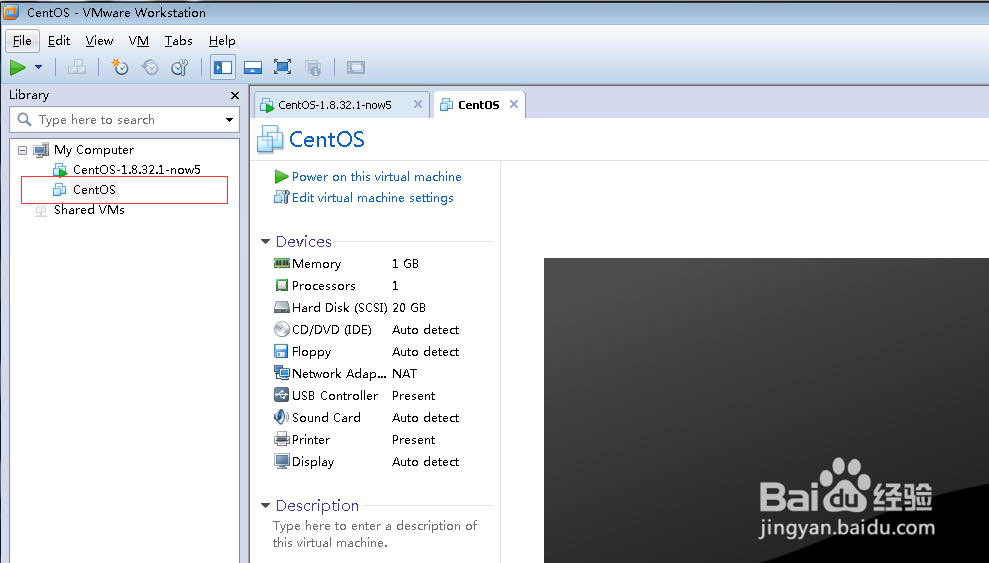
Task: Click the VMware Workstation title bar icon
Action: 11,12
